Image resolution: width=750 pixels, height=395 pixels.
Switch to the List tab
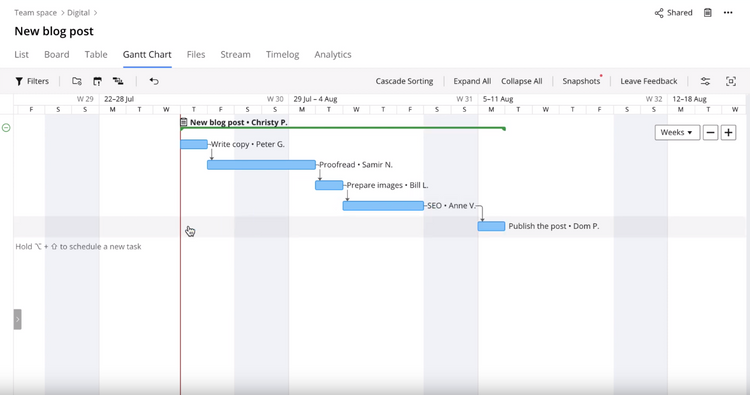point(22,55)
